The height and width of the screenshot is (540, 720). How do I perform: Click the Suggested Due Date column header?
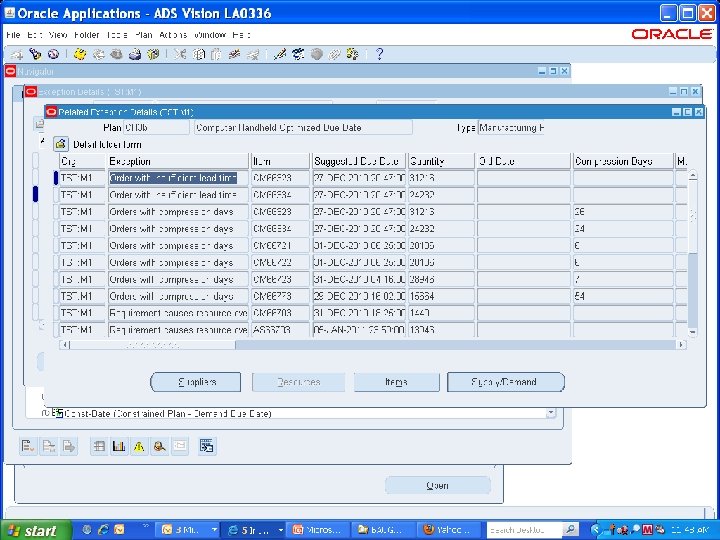(x=359, y=161)
